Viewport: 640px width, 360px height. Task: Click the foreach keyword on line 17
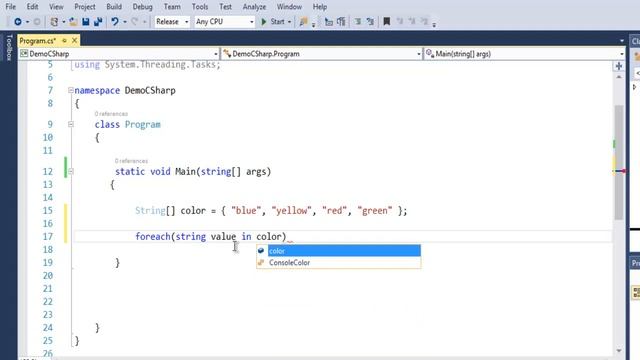coord(153,237)
